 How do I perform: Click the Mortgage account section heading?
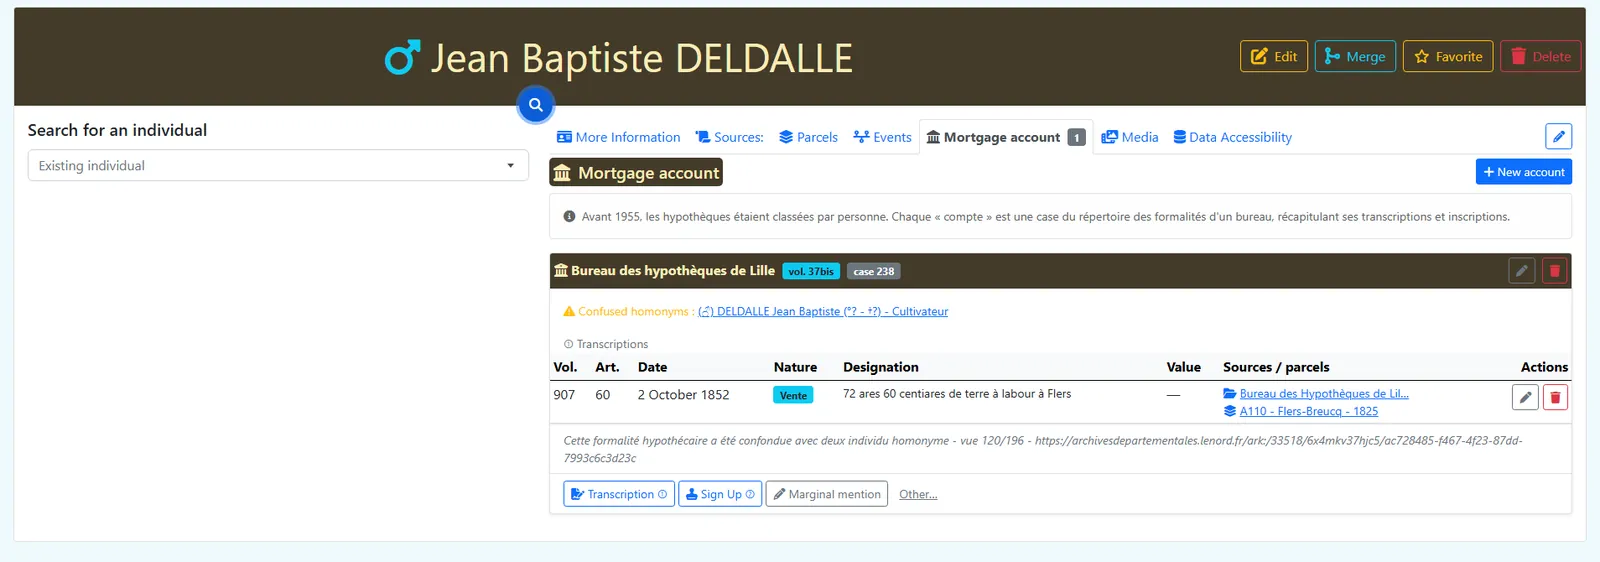[636, 173]
